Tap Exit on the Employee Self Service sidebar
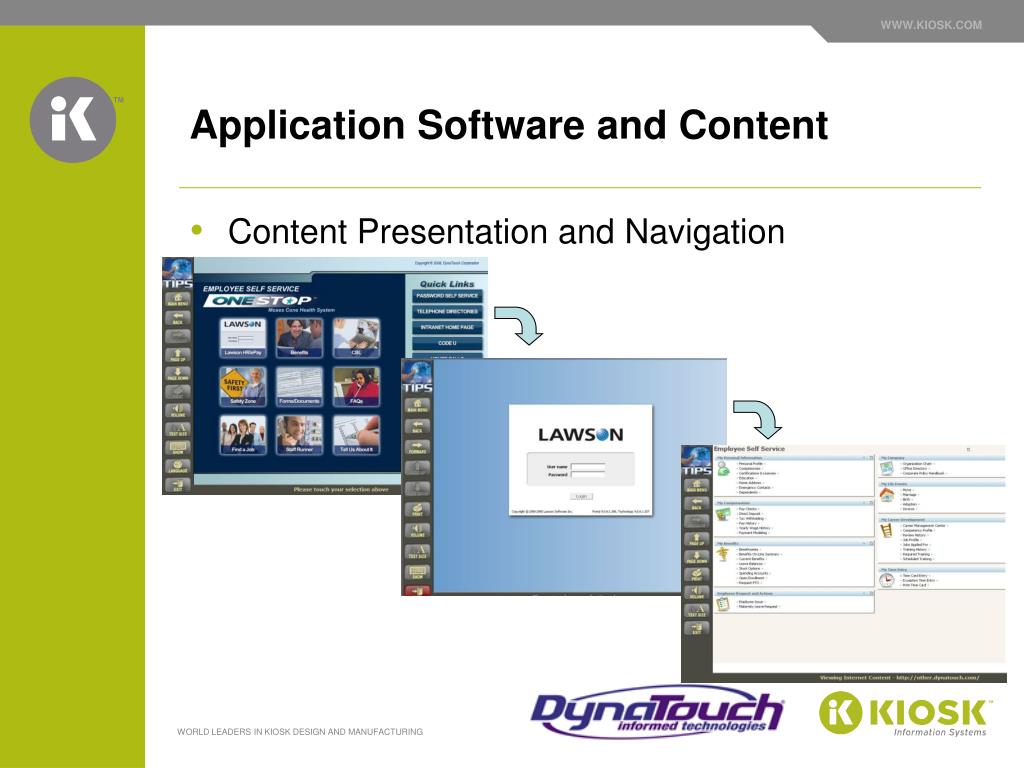1024x768 pixels. coord(696,628)
